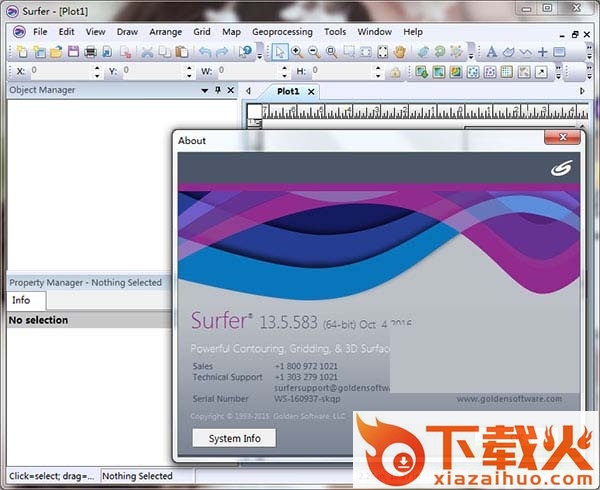Select the Info tab in Property Manager
Screen dimensions: 600x490
[x=21, y=300]
